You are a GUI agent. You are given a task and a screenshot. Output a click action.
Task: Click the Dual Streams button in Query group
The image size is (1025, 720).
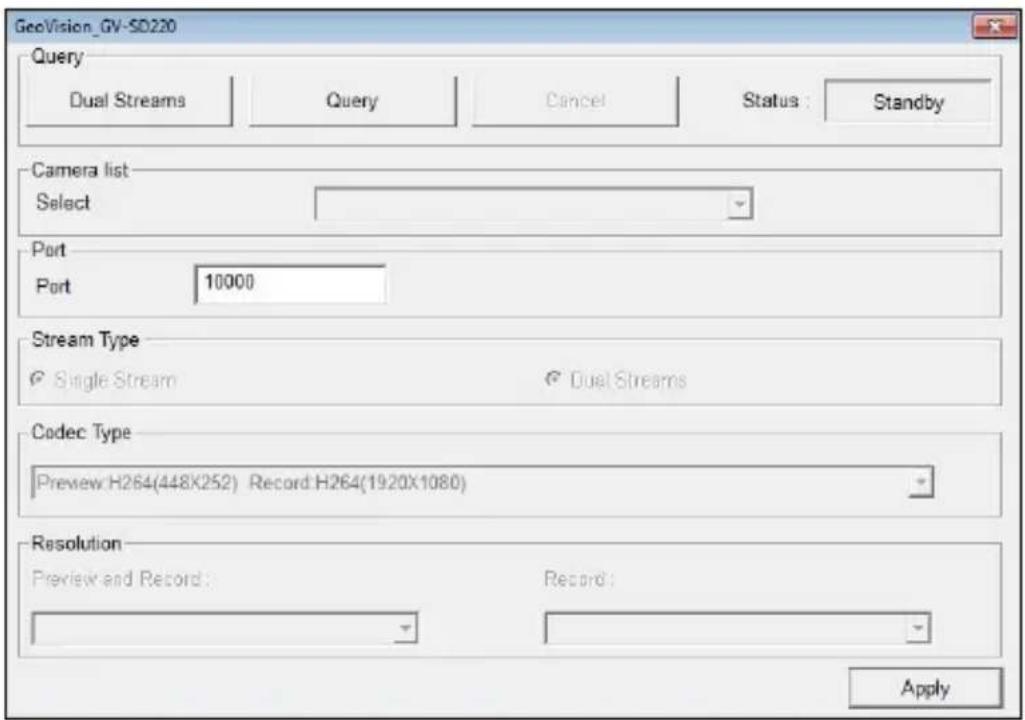tap(129, 101)
